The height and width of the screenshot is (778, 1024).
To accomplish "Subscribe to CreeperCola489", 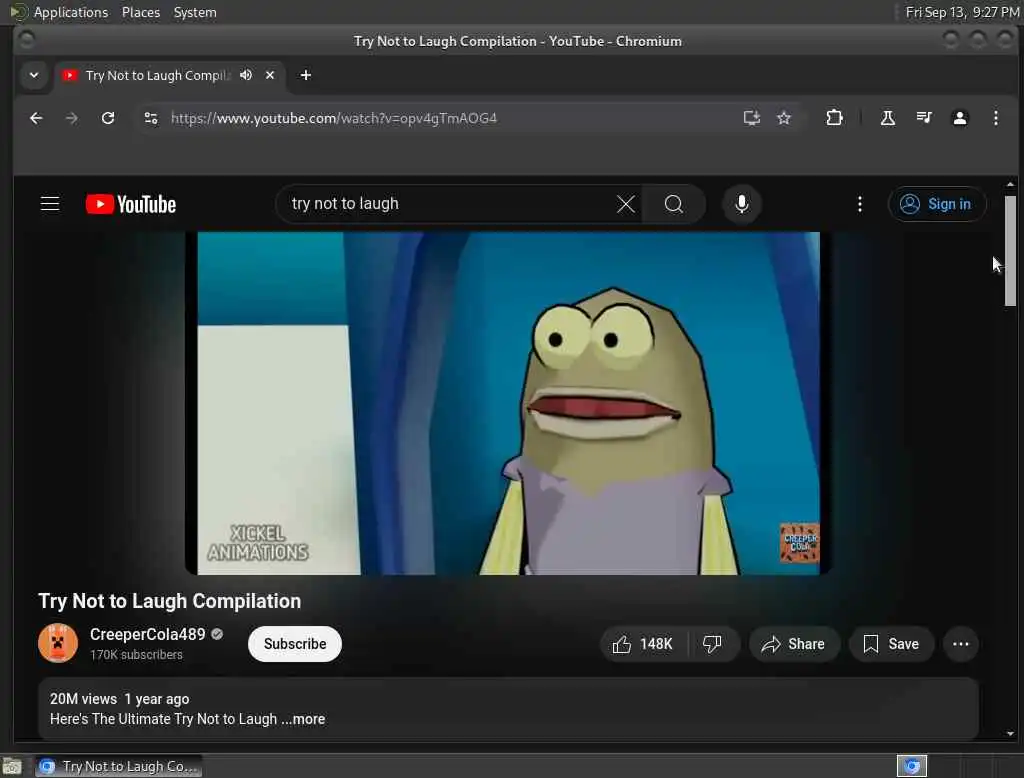I will tap(295, 644).
